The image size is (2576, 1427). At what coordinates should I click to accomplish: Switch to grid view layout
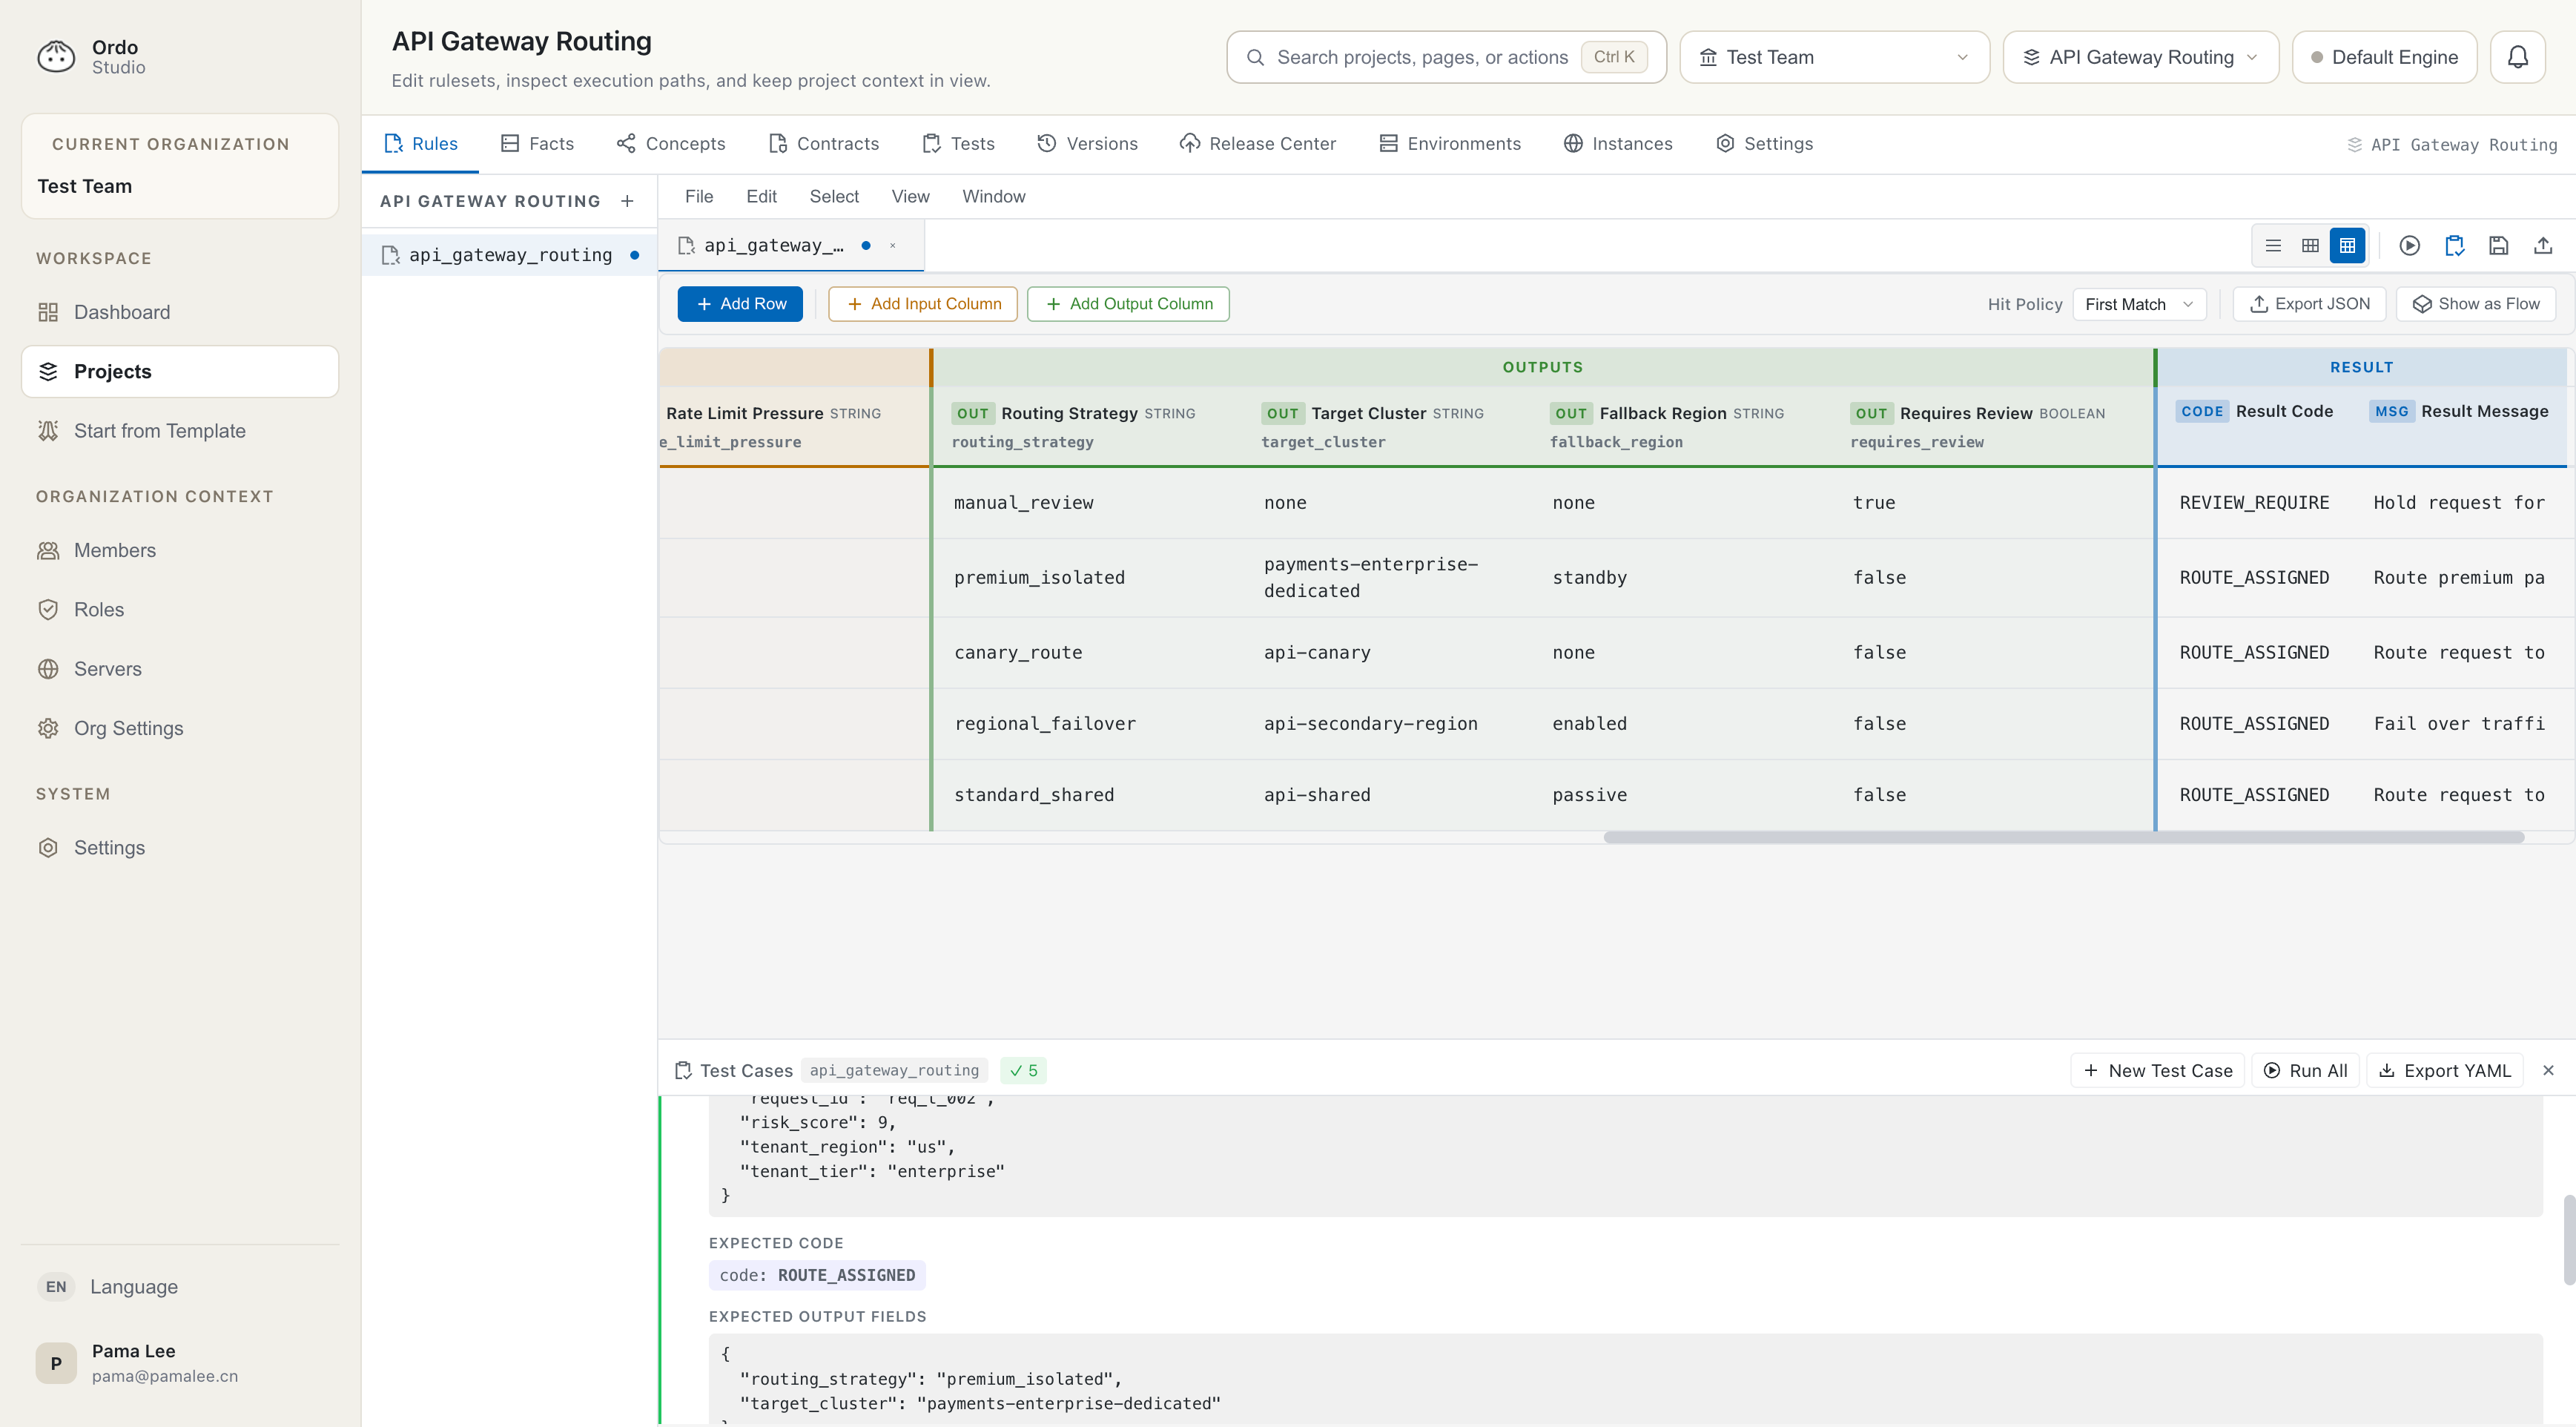coord(2310,245)
